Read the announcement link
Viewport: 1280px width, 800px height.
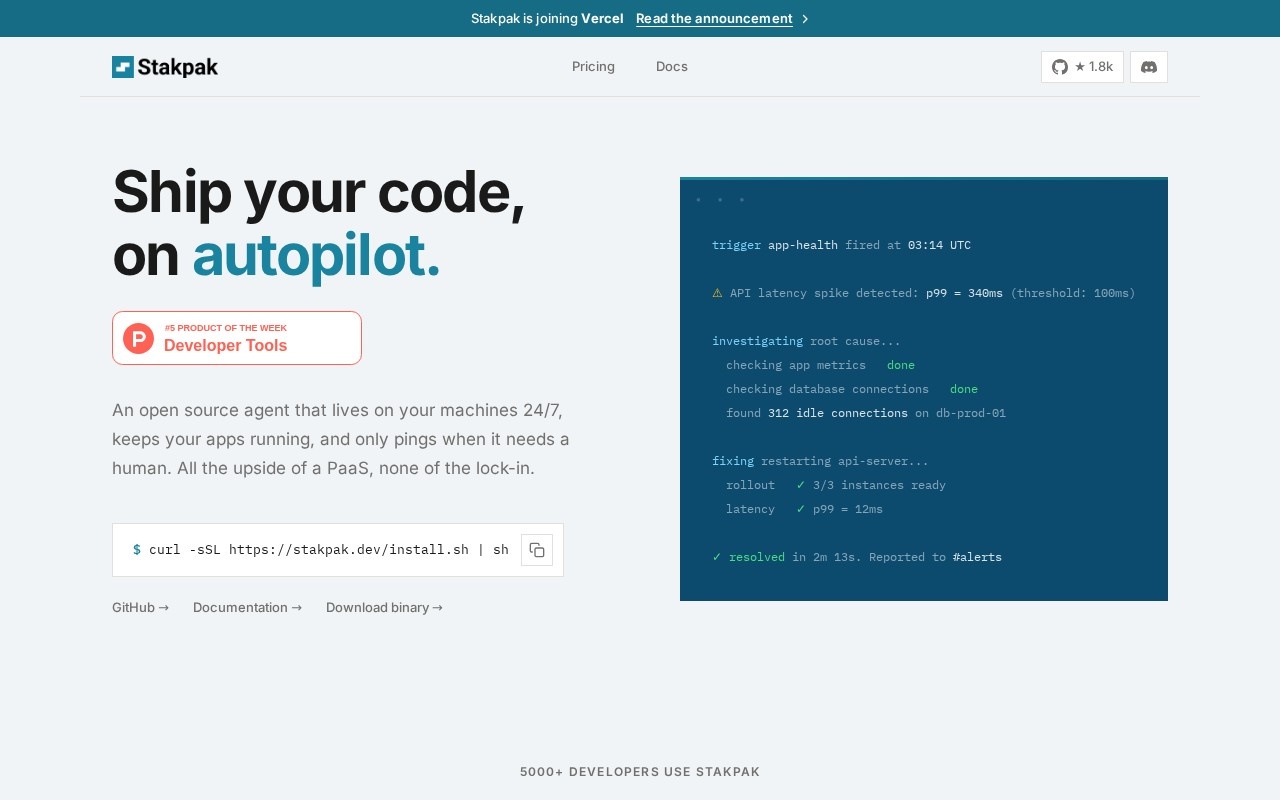point(714,19)
